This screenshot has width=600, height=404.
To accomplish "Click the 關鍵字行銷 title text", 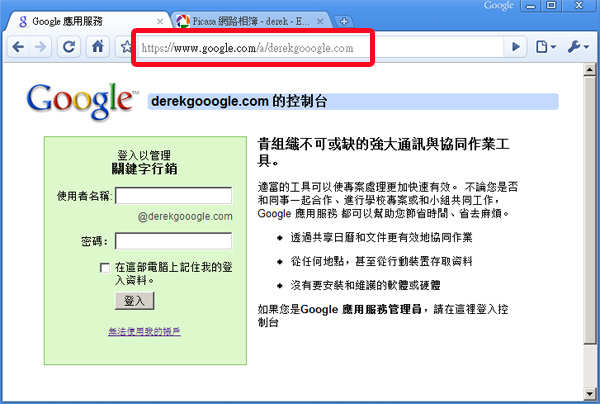I will click(x=144, y=168).
